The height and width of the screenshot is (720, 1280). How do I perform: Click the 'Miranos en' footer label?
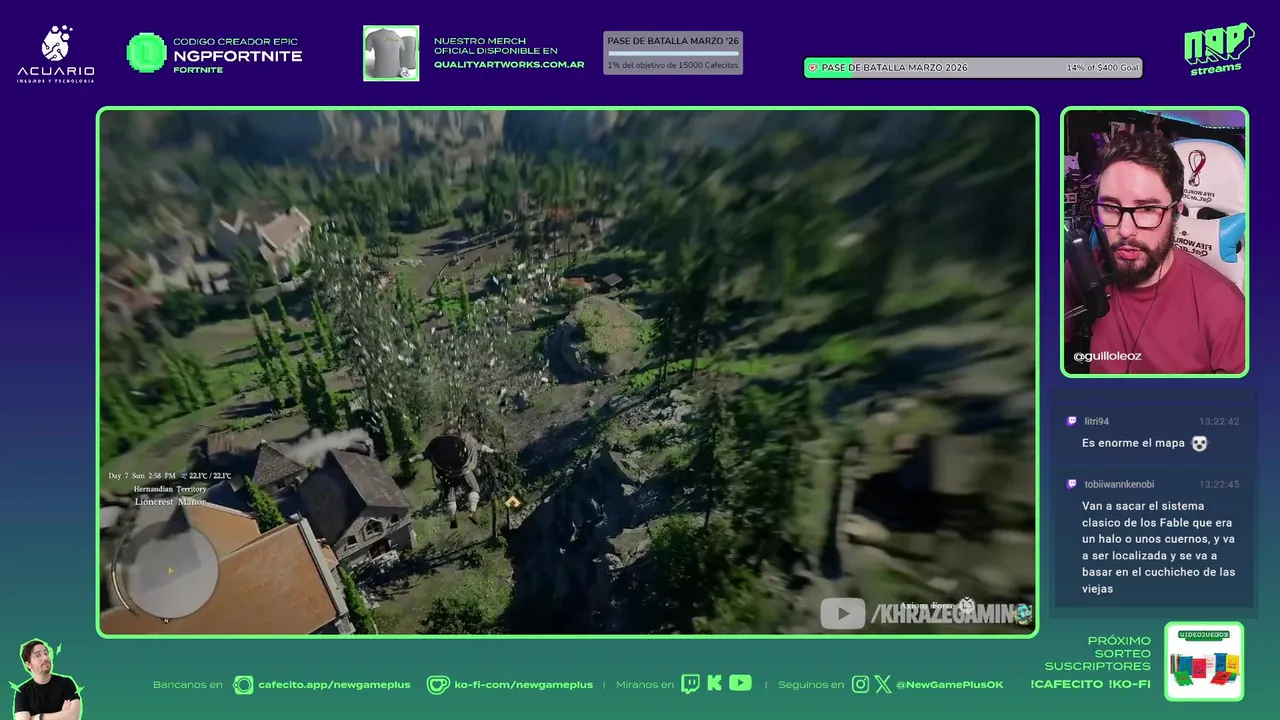click(x=645, y=685)
